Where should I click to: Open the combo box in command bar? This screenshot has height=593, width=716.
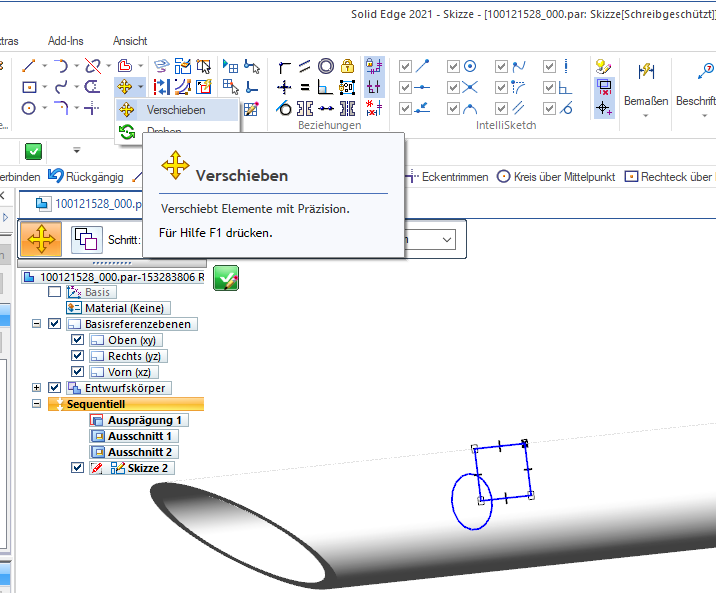(447, 240)
